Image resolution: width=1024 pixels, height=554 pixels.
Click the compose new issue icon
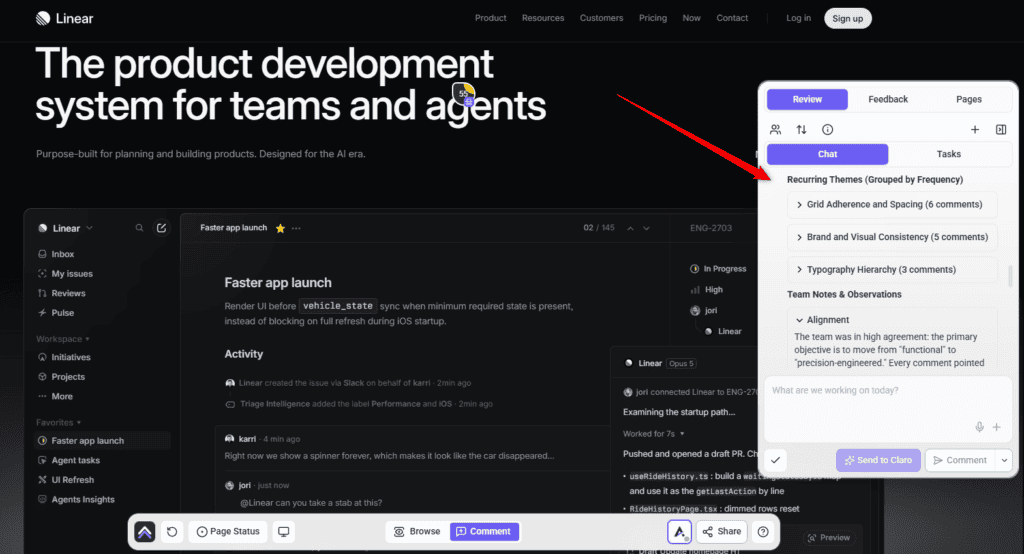161,228
